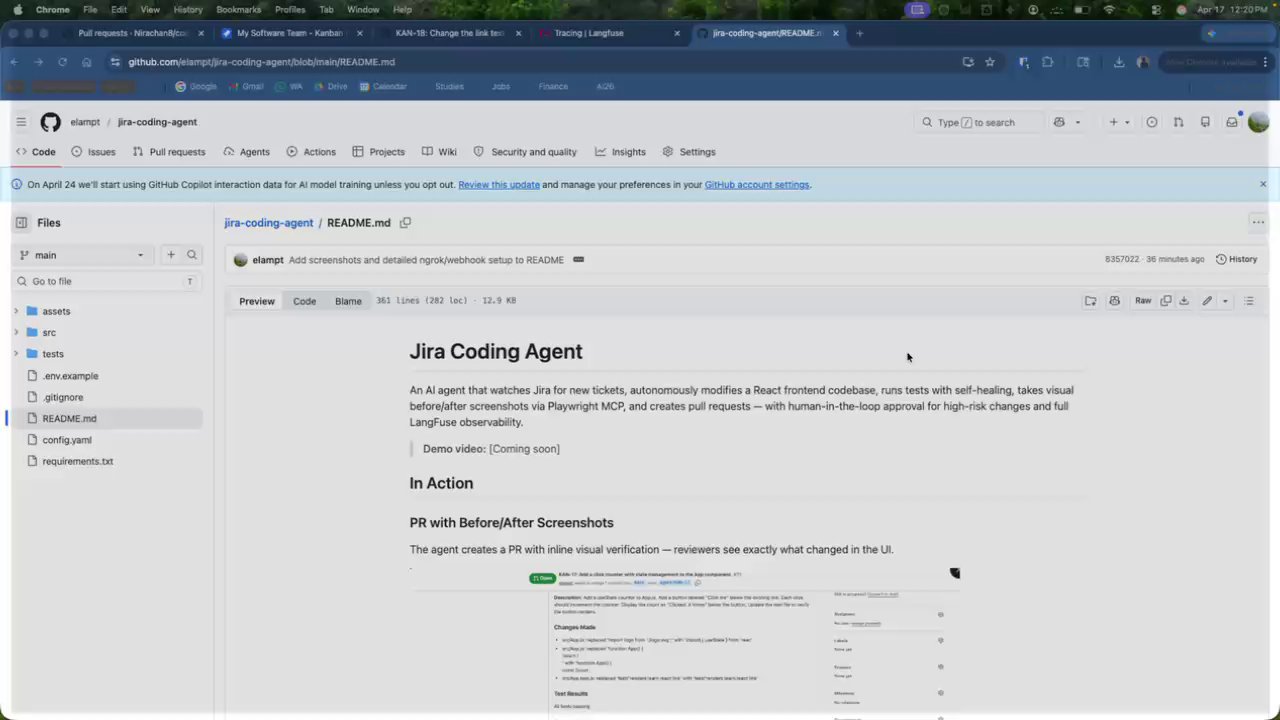Open the create new plus menu
The width and height of the screenshot is (1280, 720).
(1118, 122)
